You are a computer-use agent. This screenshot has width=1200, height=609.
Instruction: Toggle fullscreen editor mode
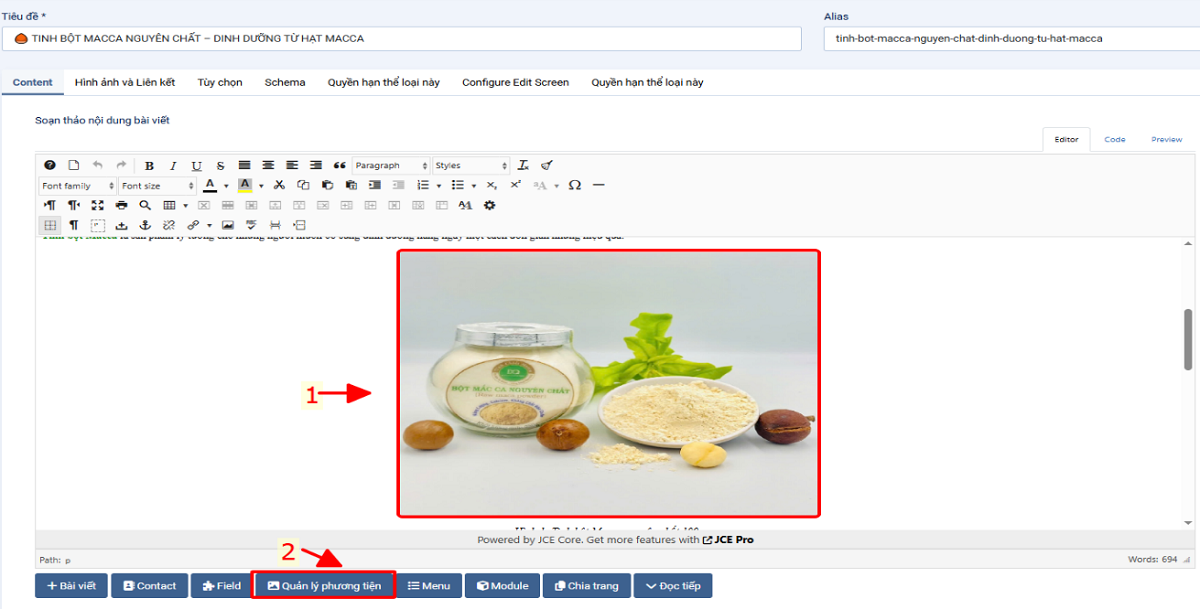tap(97, 206)
